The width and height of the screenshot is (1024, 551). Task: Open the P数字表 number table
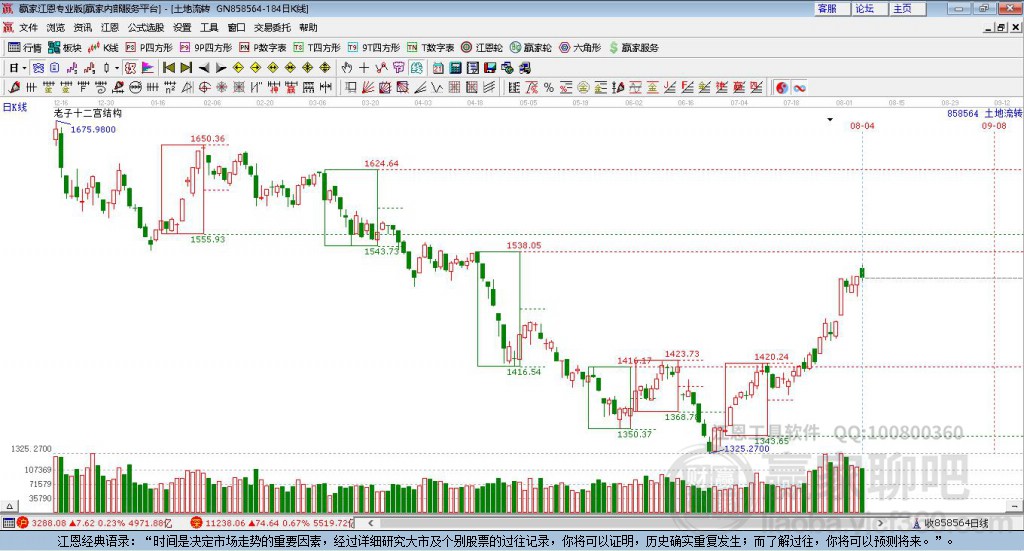pyautogui.click(x=263, y=48)
